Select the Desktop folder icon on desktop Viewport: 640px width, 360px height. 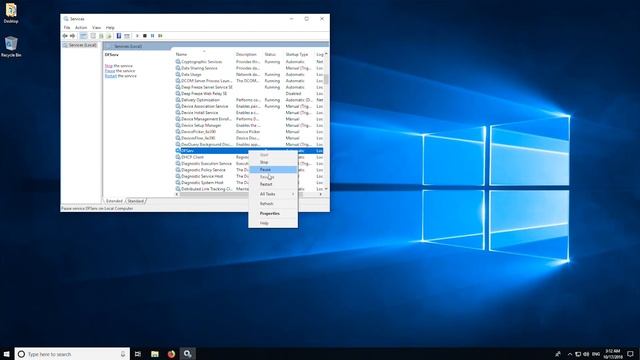(x=11, y=13)
